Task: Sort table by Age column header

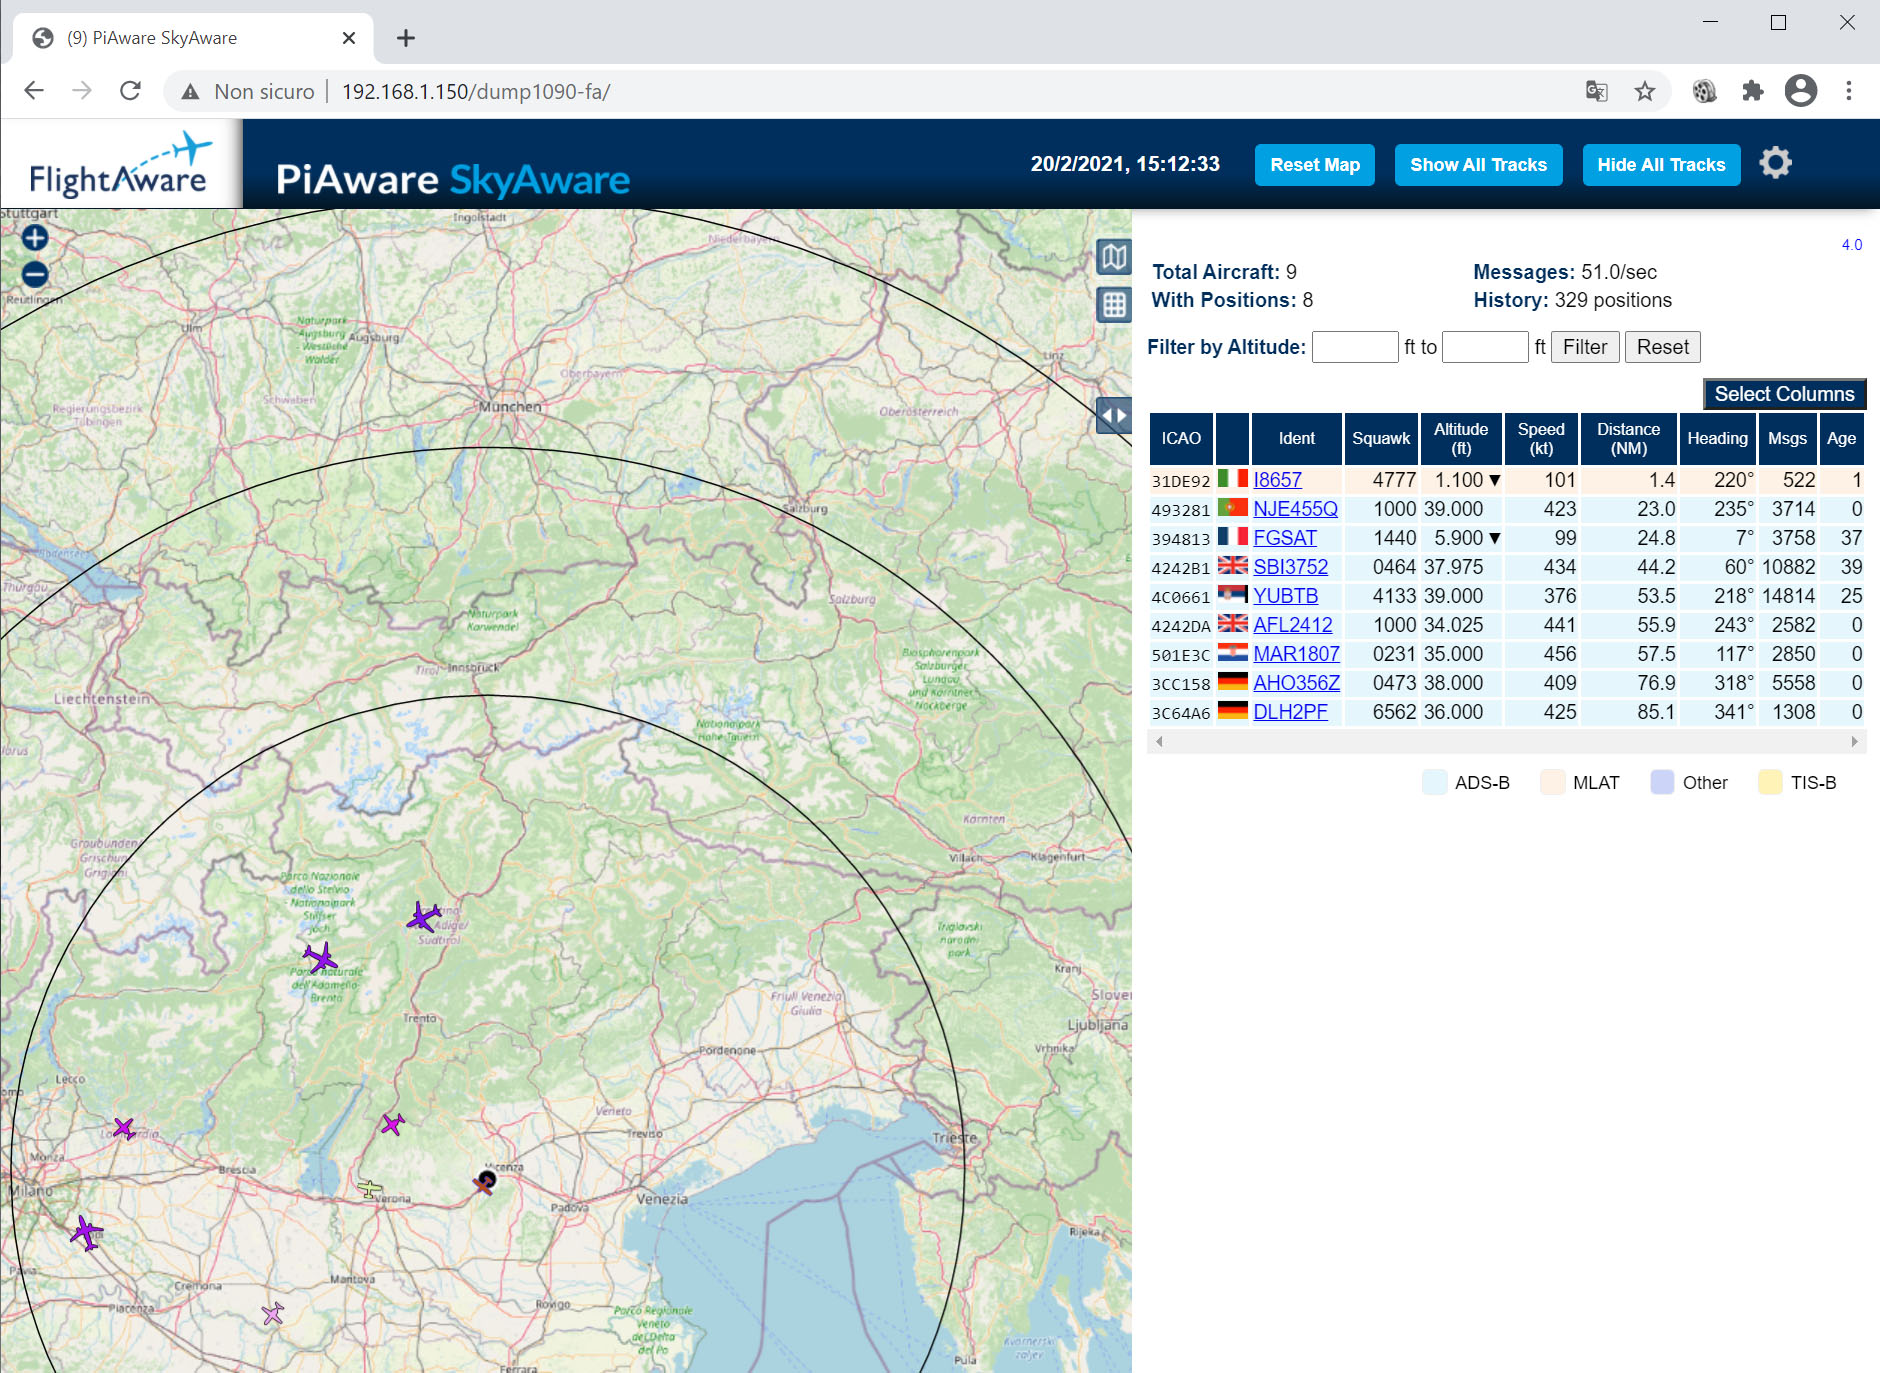Action: coord(1841,438)
